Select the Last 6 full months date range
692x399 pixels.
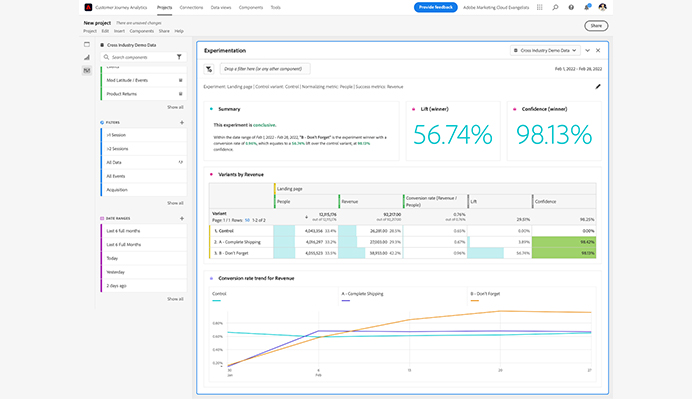pos(144,231)
